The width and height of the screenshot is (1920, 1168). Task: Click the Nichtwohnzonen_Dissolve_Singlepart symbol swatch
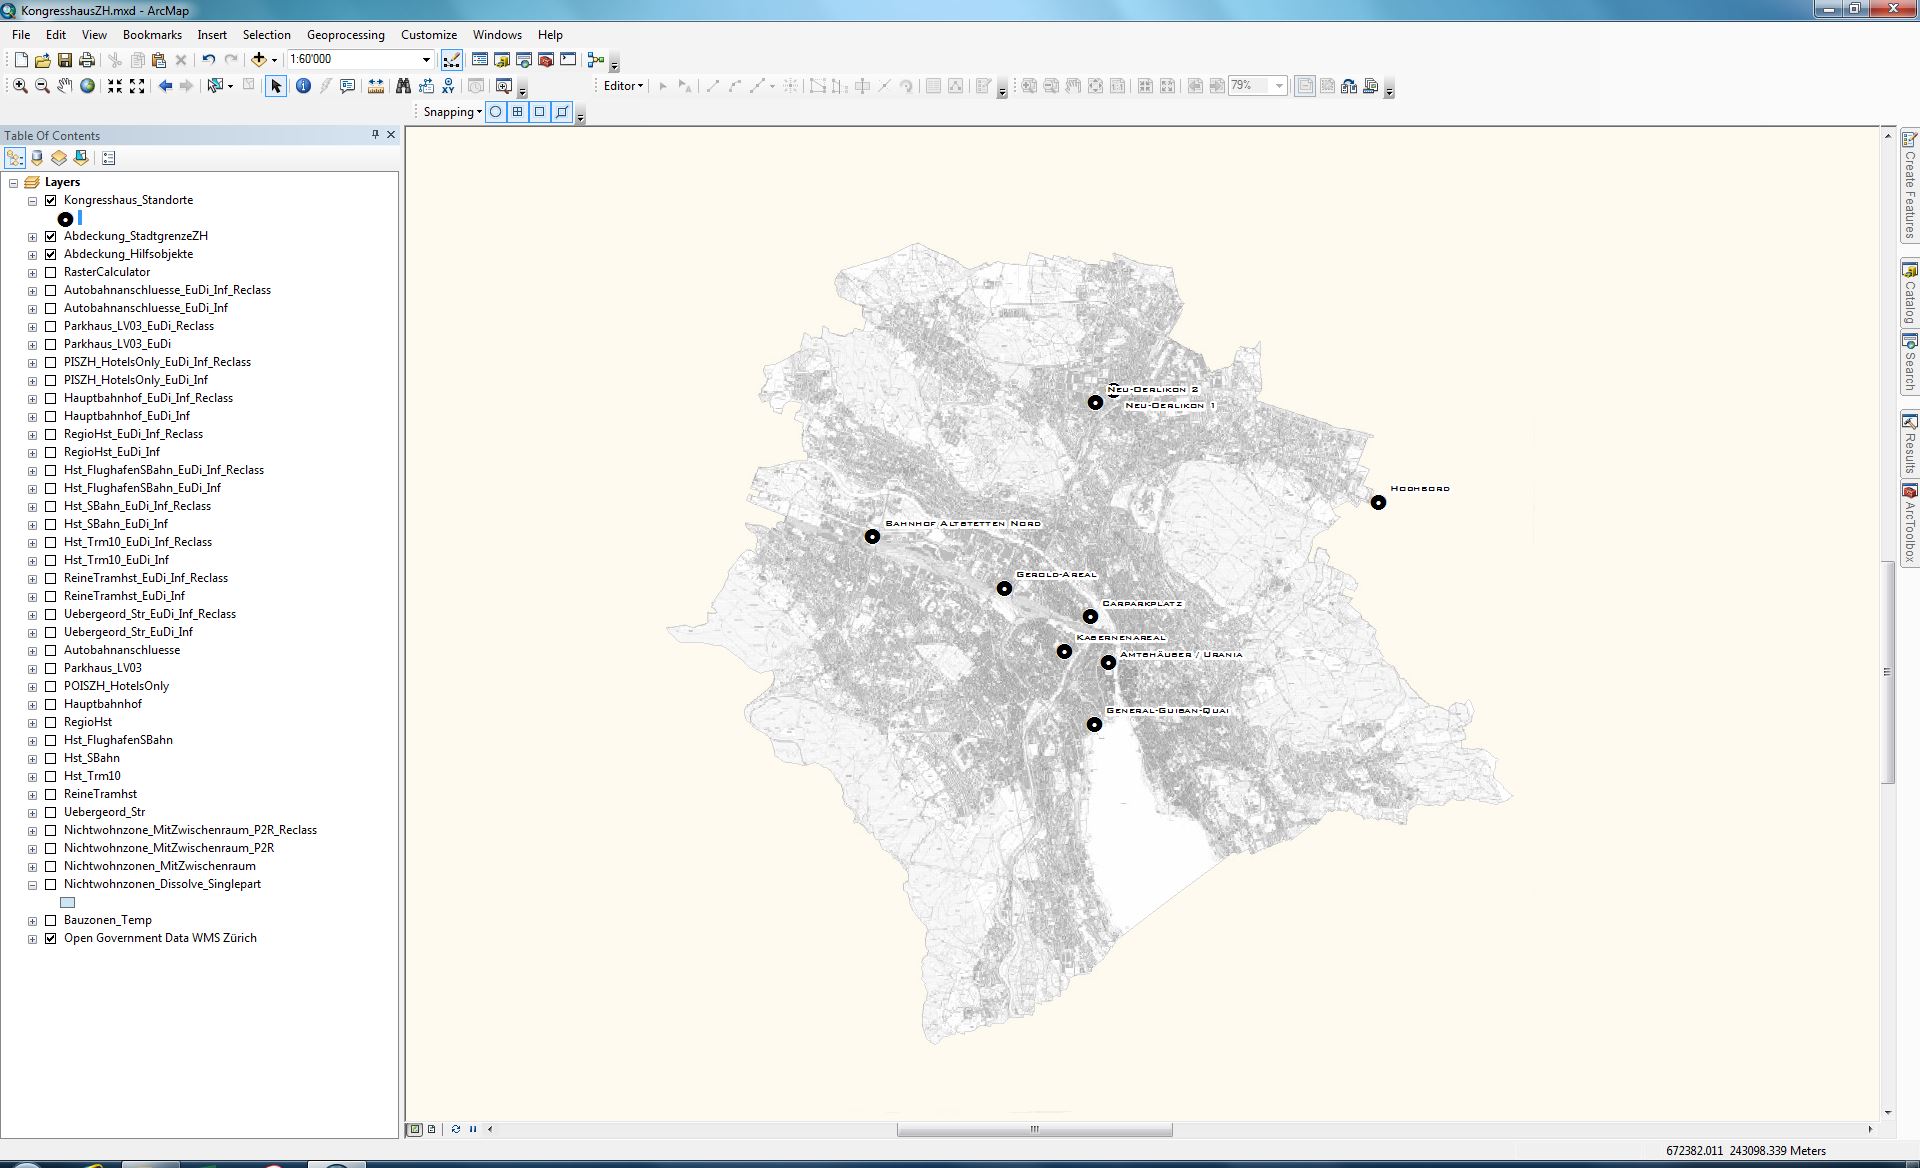[x=68, y=902]
